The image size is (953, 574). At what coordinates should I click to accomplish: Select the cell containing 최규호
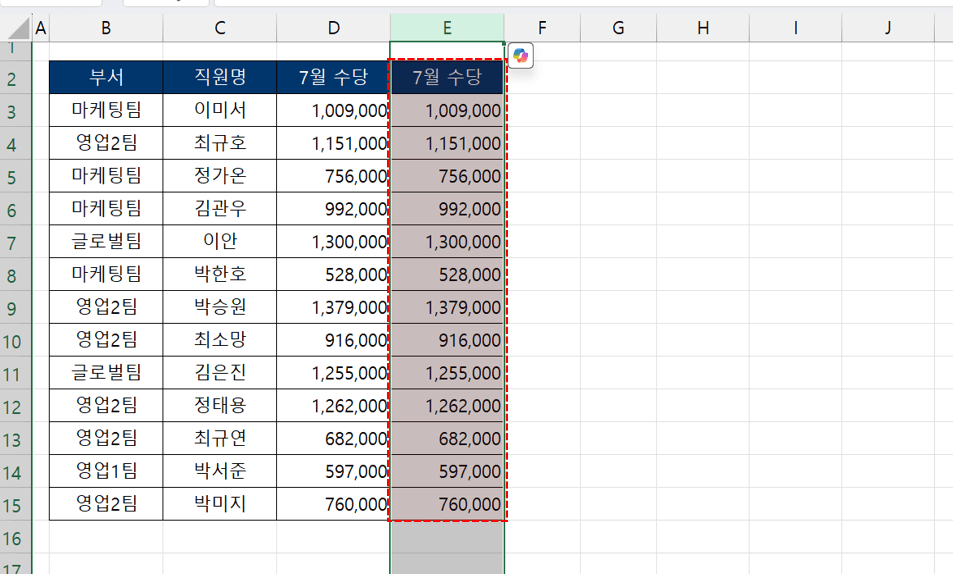pos(220,144)
